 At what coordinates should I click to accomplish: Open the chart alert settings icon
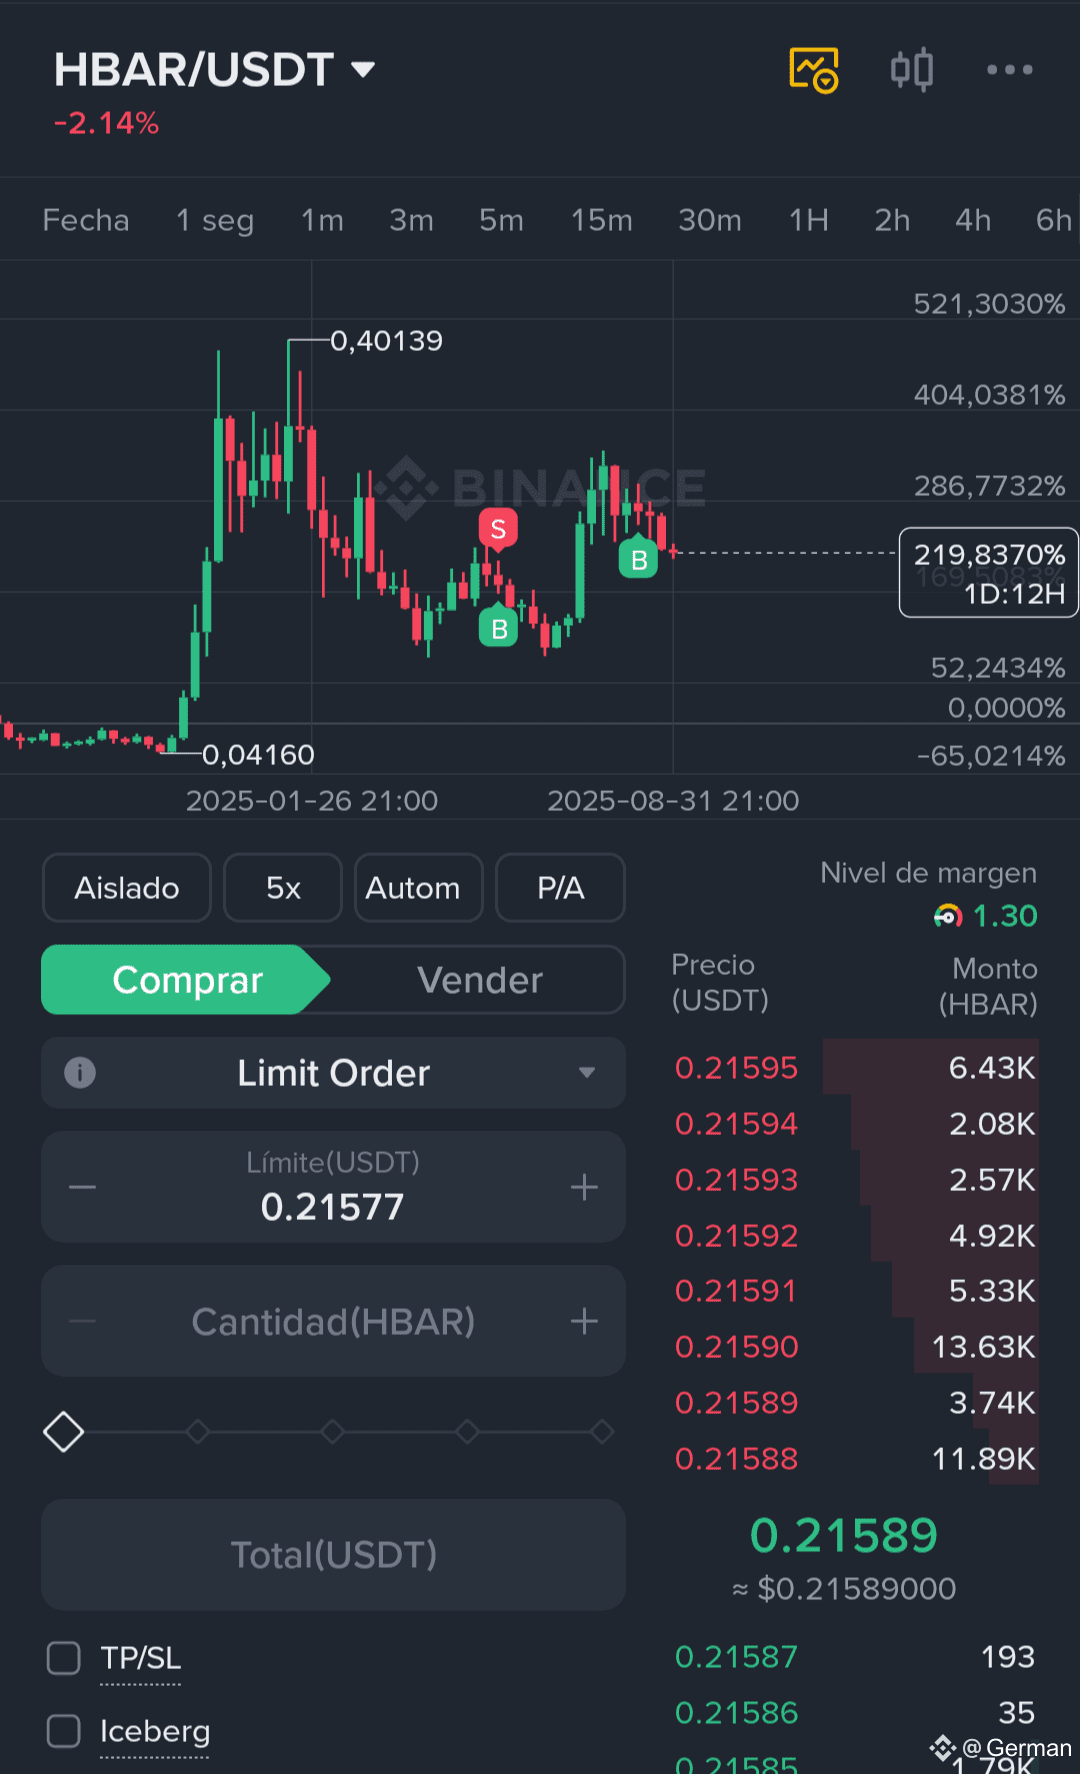[814, 70]
